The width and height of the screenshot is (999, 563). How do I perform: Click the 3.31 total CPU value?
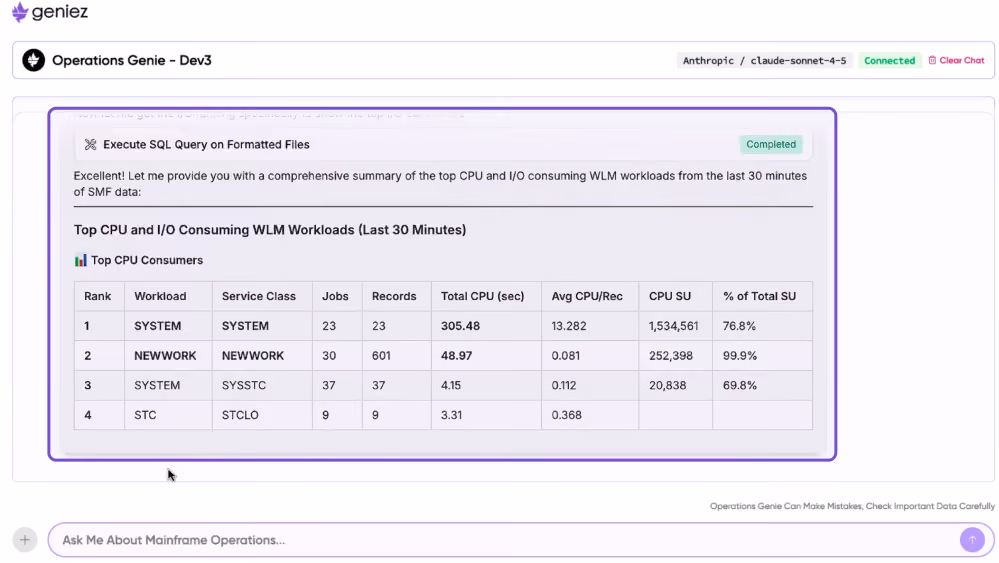451,415
